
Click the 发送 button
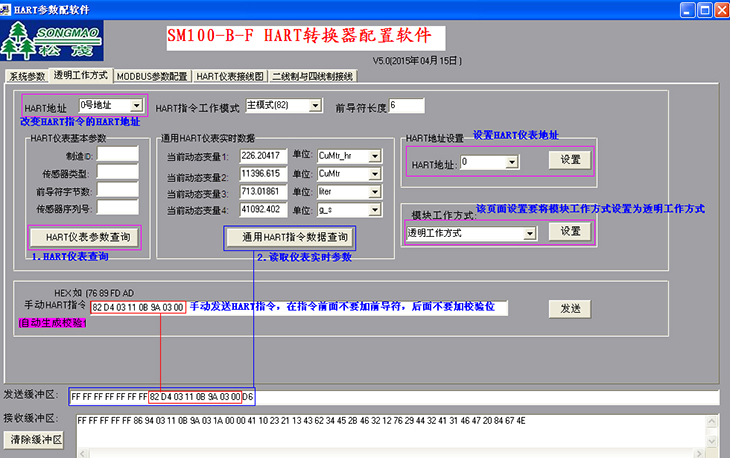pos(570,309)
